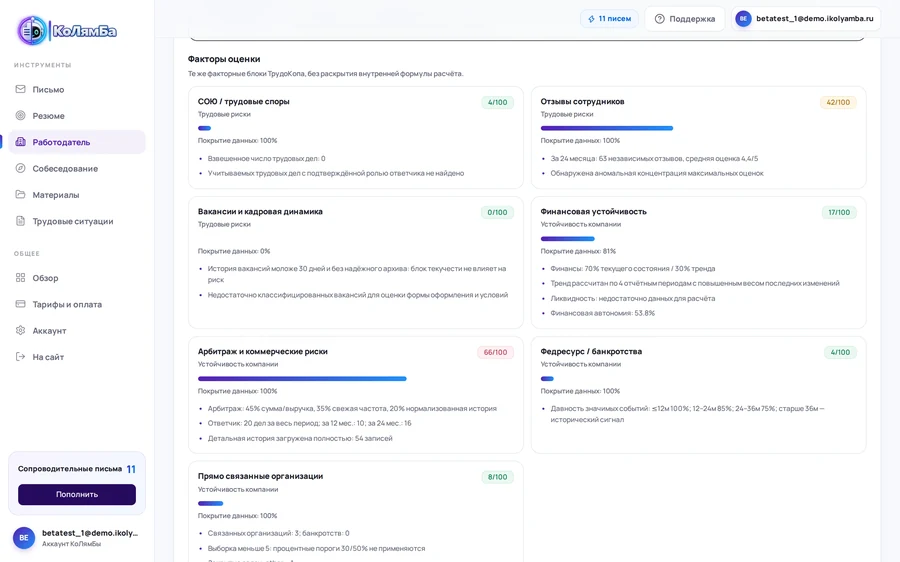900x562 pixels.
Task: Click the Прямо связанные организации progress bar
Action: (x=211, y=503)
